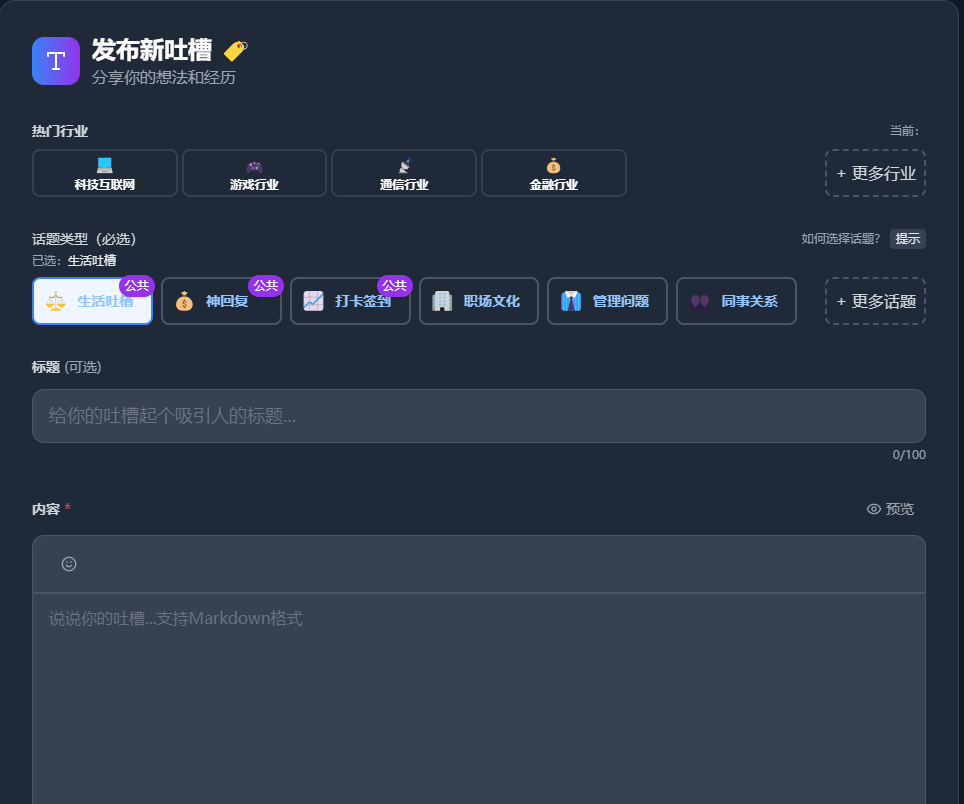Expand the 更多话题 options
This screenshot has height=804, width=964.
pyautogui.click(x=875, y=301)
